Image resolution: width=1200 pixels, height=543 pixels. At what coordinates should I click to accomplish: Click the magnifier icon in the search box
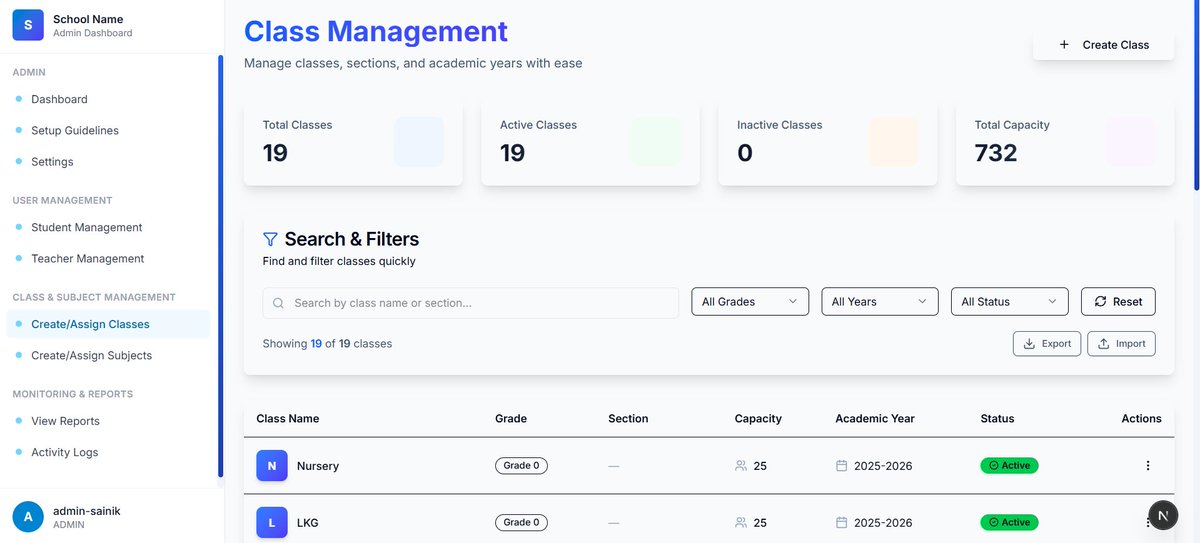[278, 303]
